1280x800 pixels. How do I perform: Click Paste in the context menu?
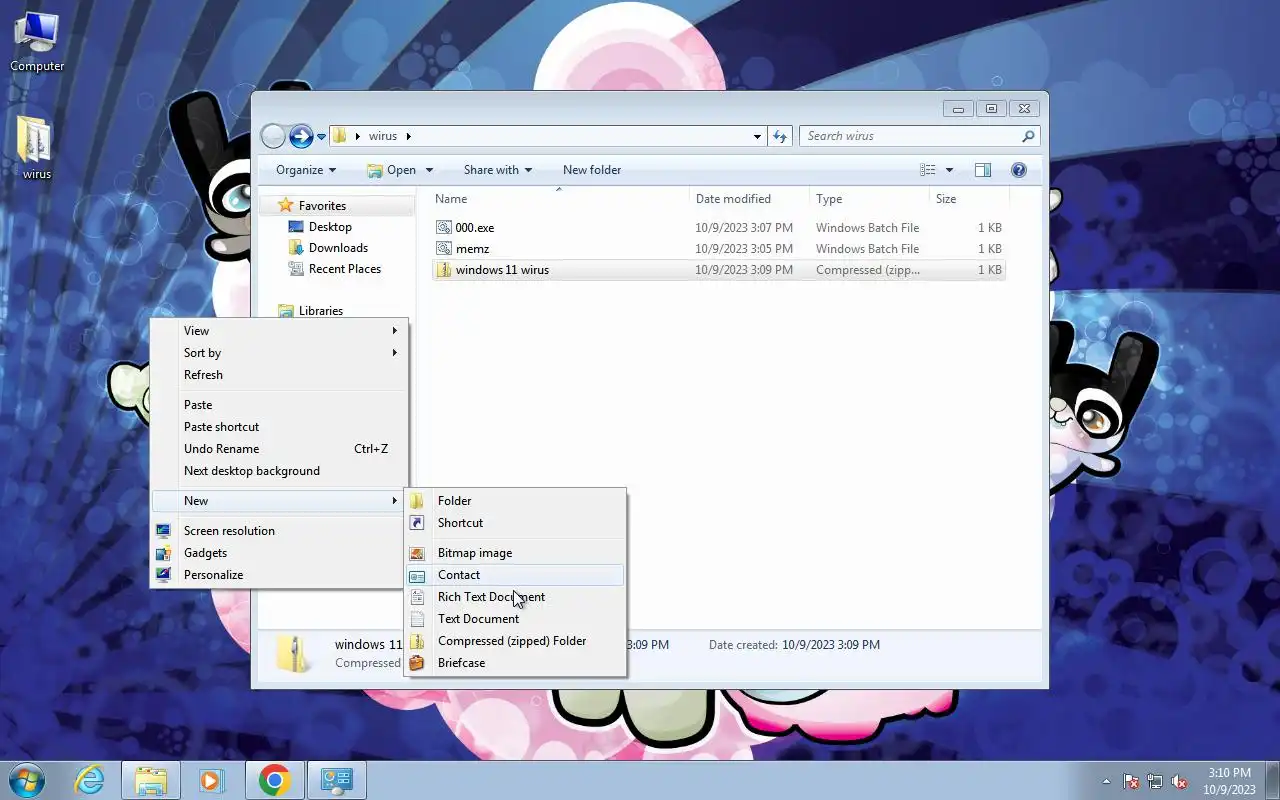(x=279, y=405)
